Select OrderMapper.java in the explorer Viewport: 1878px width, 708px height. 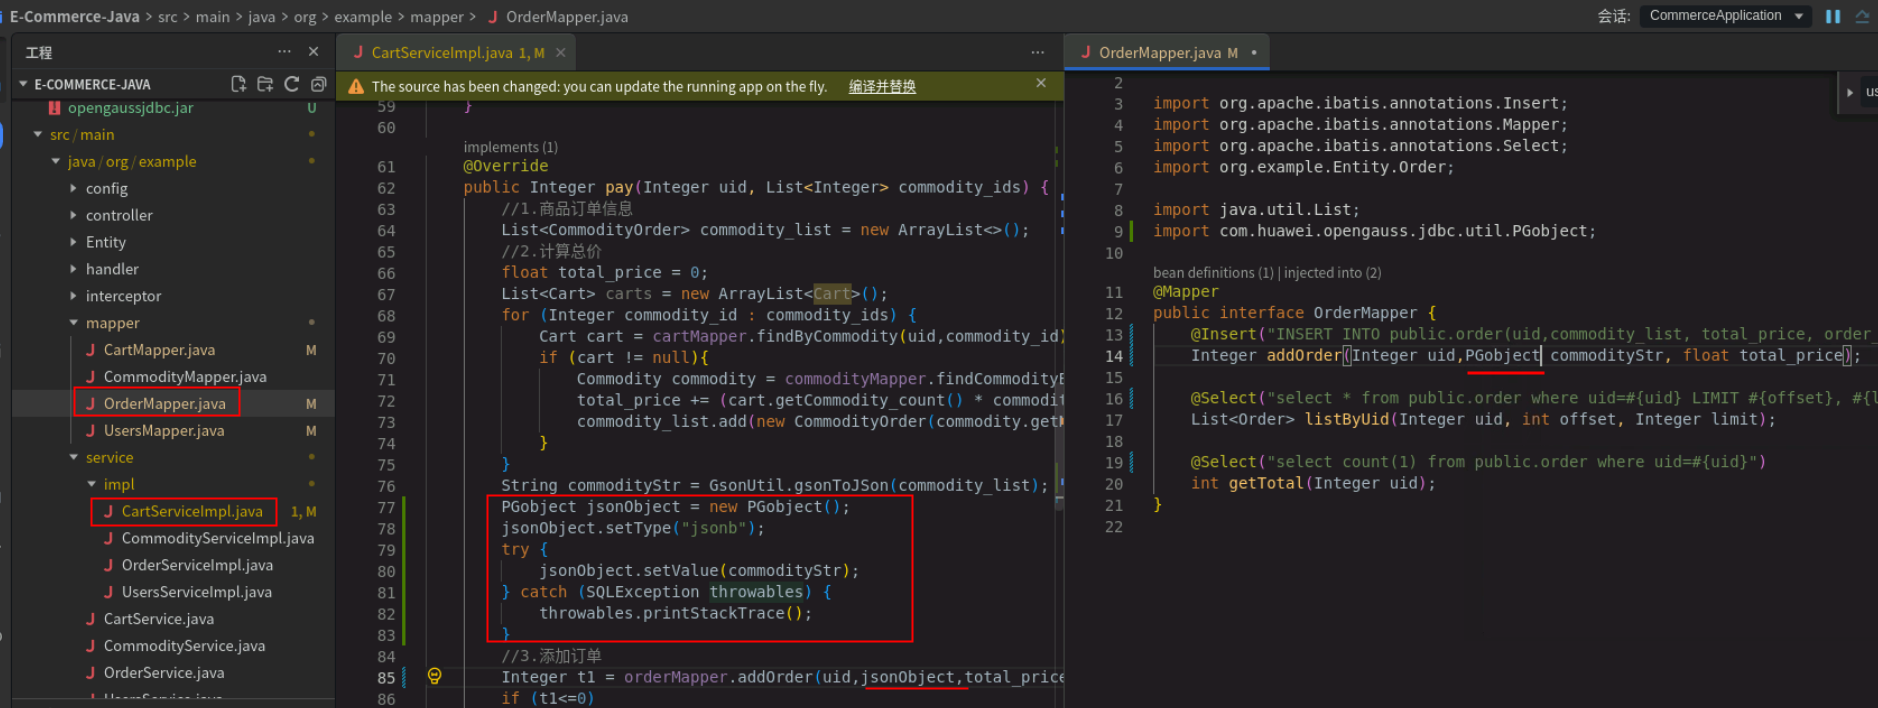[x=164, y=404]
